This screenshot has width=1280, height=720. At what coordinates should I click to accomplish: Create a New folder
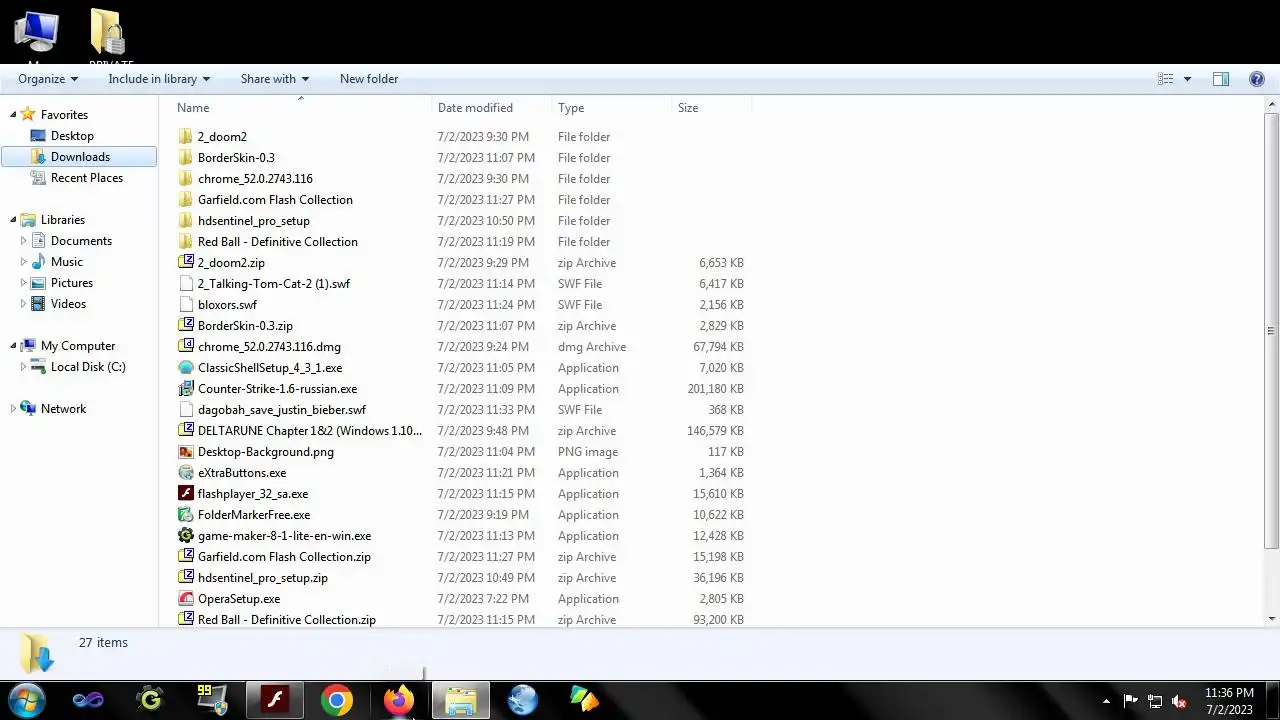click(369, 79)
